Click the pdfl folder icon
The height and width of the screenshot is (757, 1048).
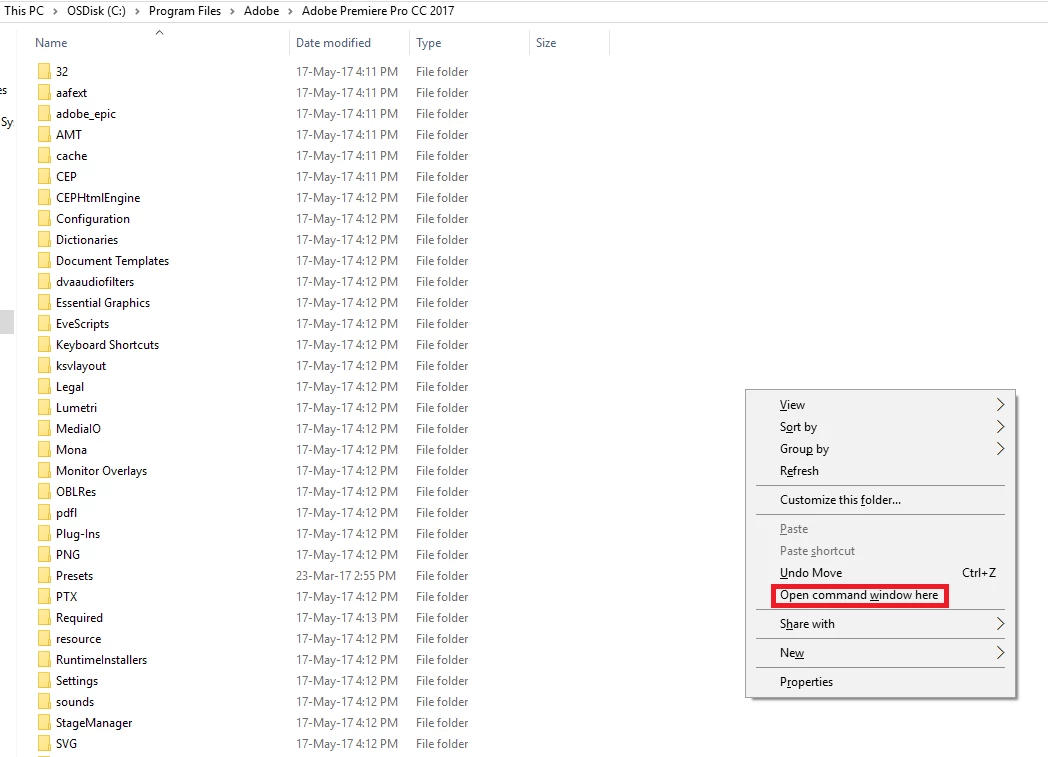(44, 512)
